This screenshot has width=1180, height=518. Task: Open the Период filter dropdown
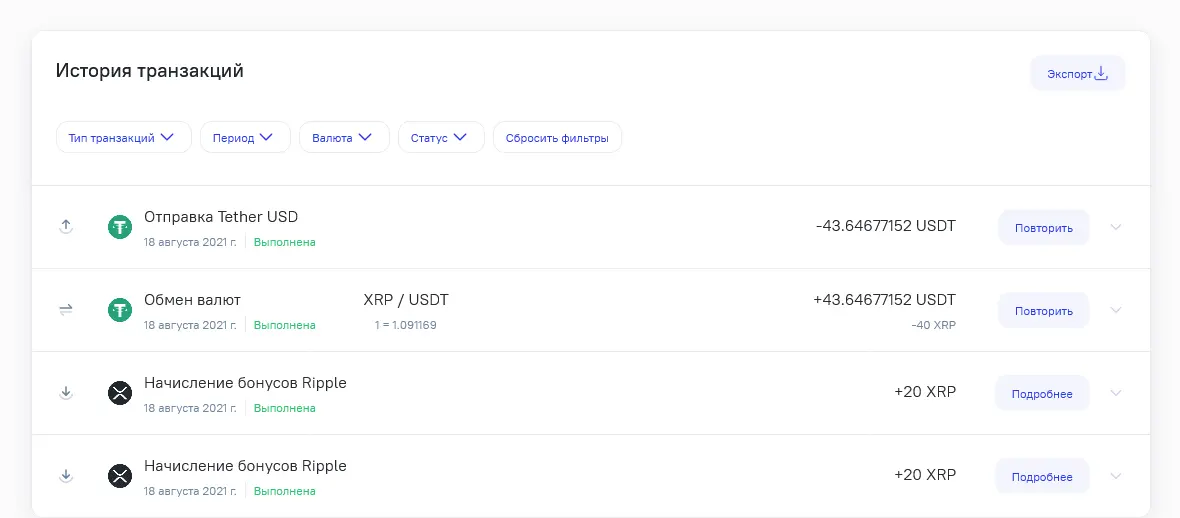245,137
